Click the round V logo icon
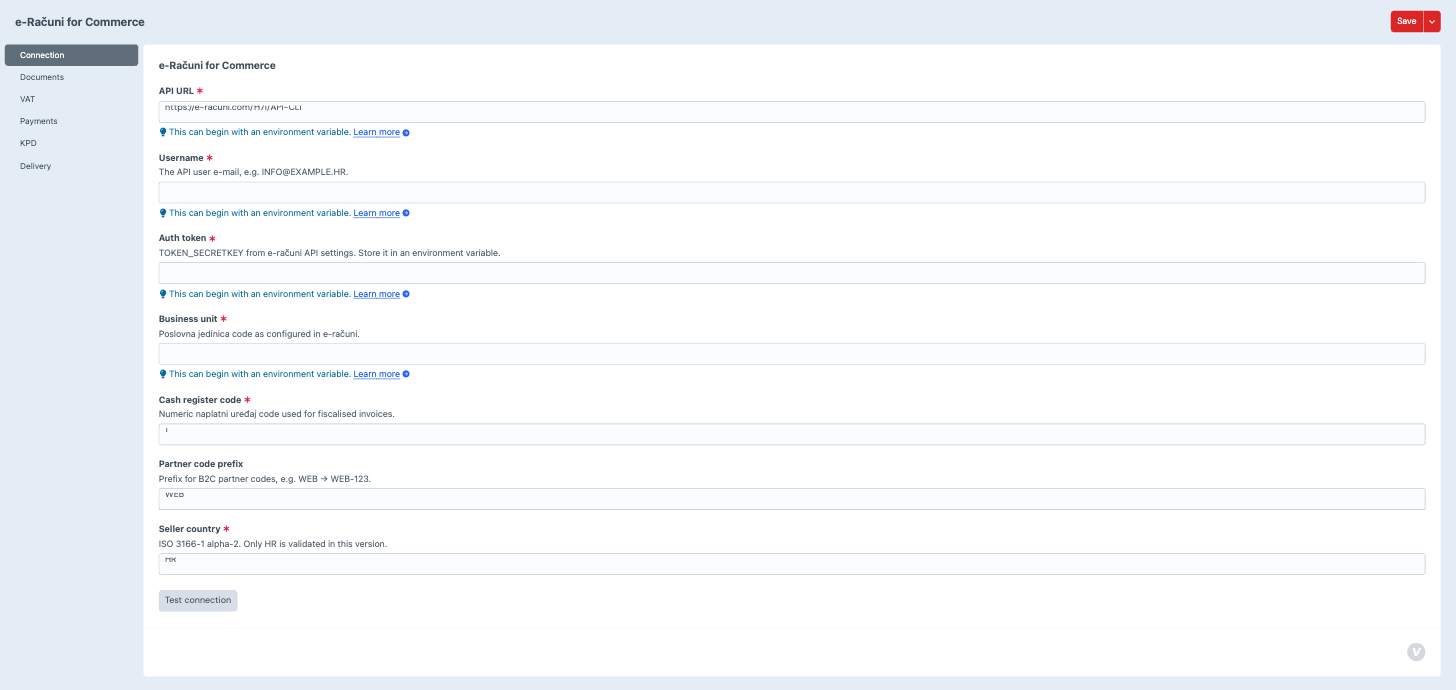1456x690 pixels. click(1416, 652)
